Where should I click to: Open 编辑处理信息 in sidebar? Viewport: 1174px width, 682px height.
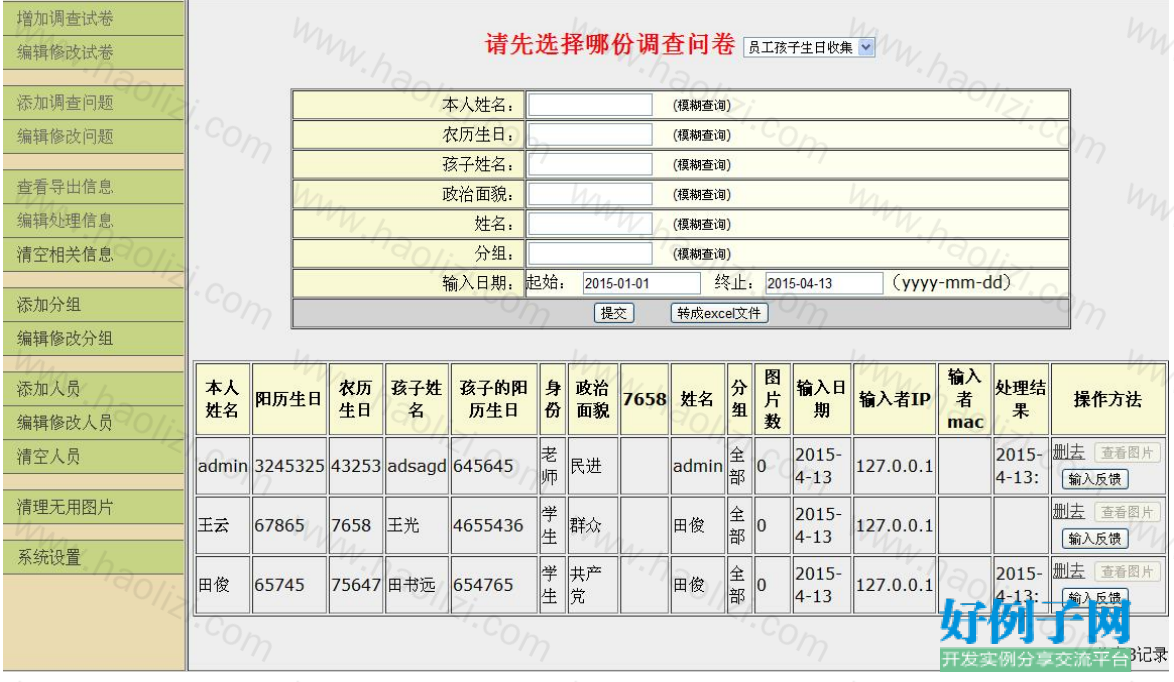coord(93,220)
